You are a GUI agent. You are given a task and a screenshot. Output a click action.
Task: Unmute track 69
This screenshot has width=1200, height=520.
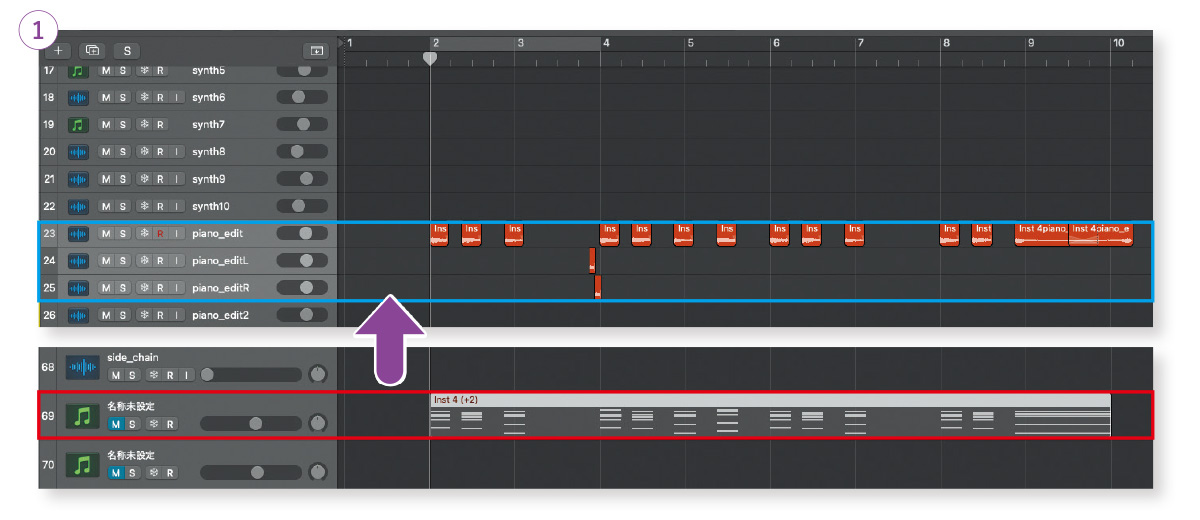(x=115, y=424)
